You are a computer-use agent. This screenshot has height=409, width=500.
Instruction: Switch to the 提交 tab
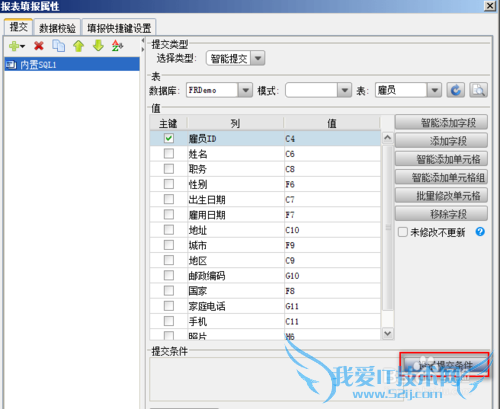[x=18, y=27]
